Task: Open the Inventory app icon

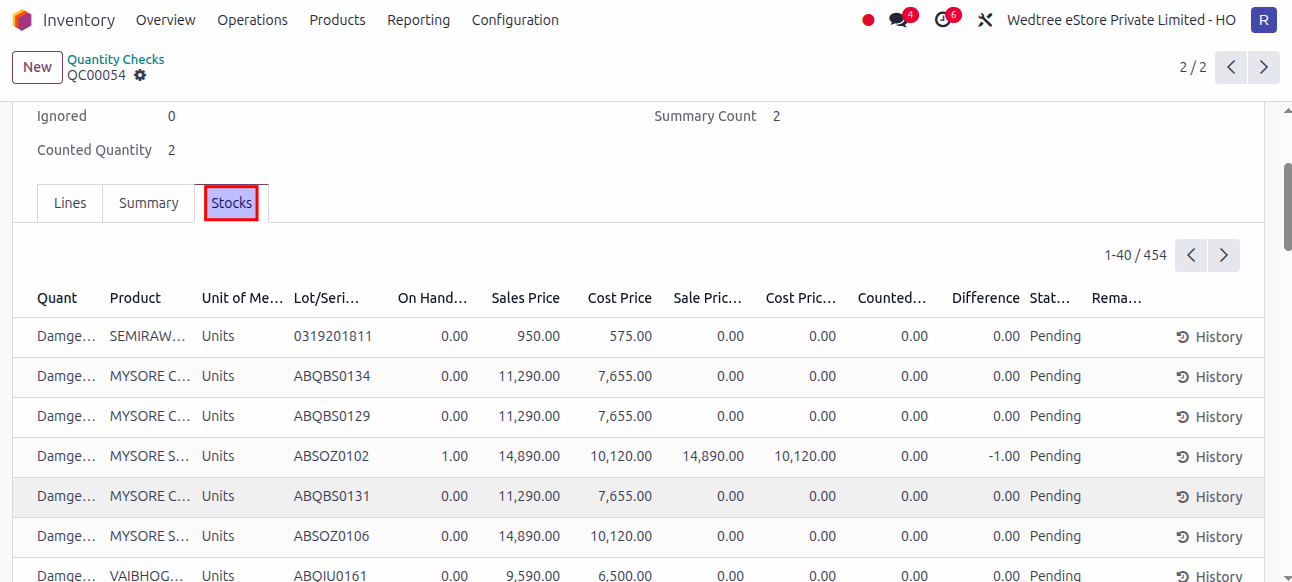Action: pos(21,19)
